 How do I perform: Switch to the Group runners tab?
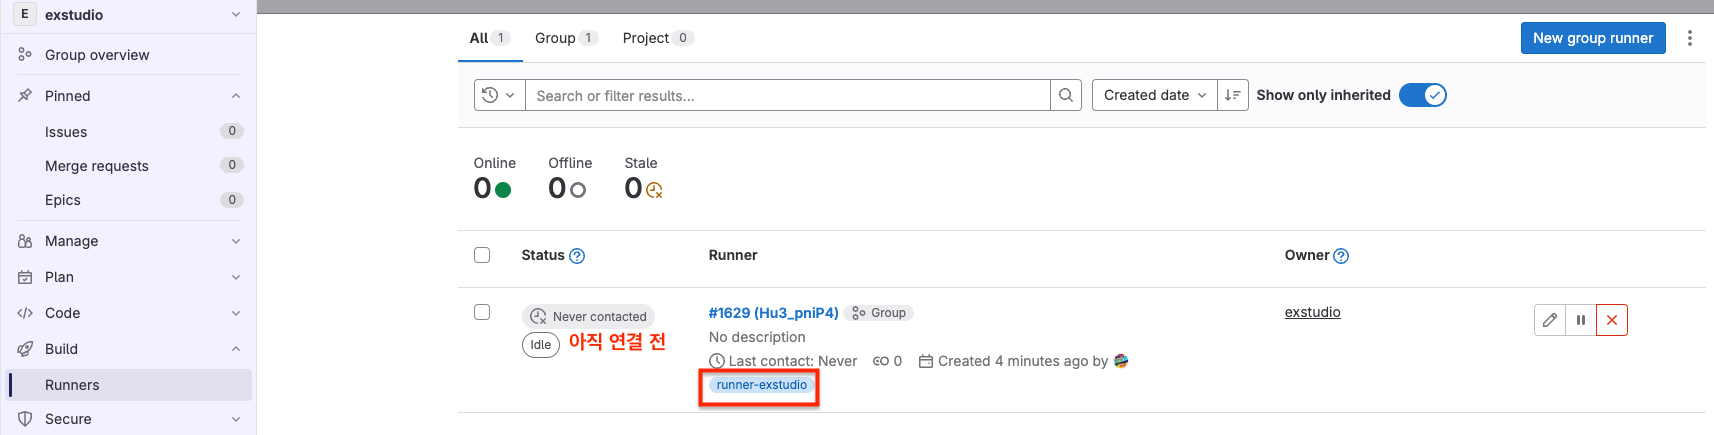pos(566,38)
